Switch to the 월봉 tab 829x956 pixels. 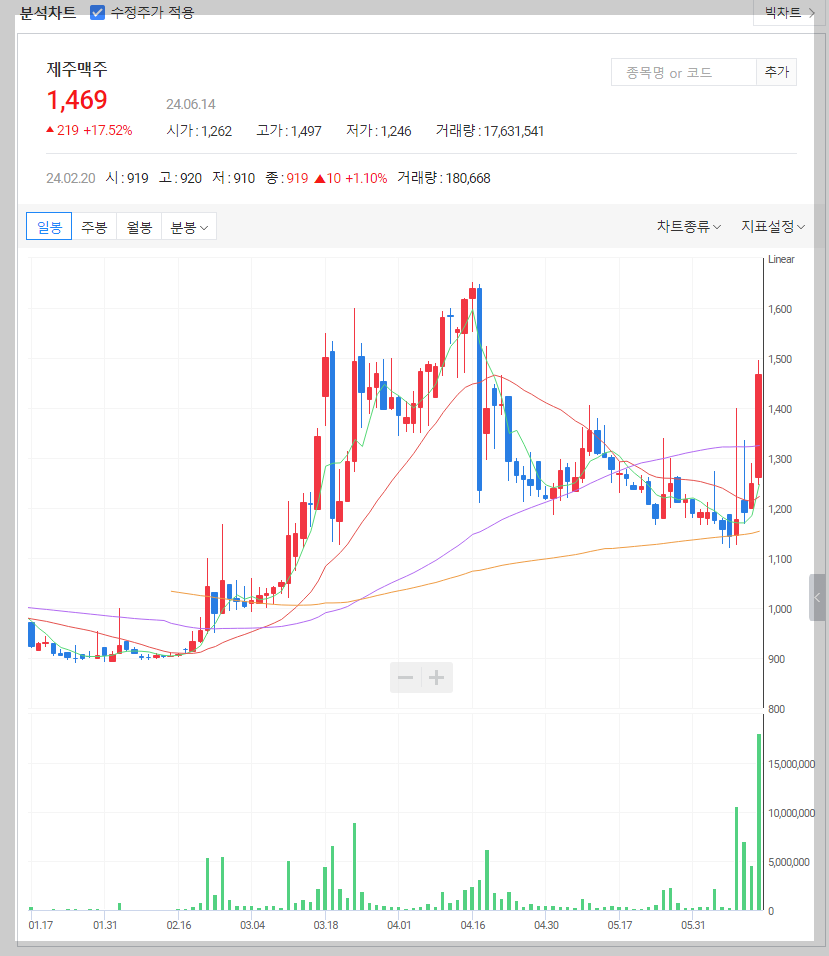click(x=139, y=227)
